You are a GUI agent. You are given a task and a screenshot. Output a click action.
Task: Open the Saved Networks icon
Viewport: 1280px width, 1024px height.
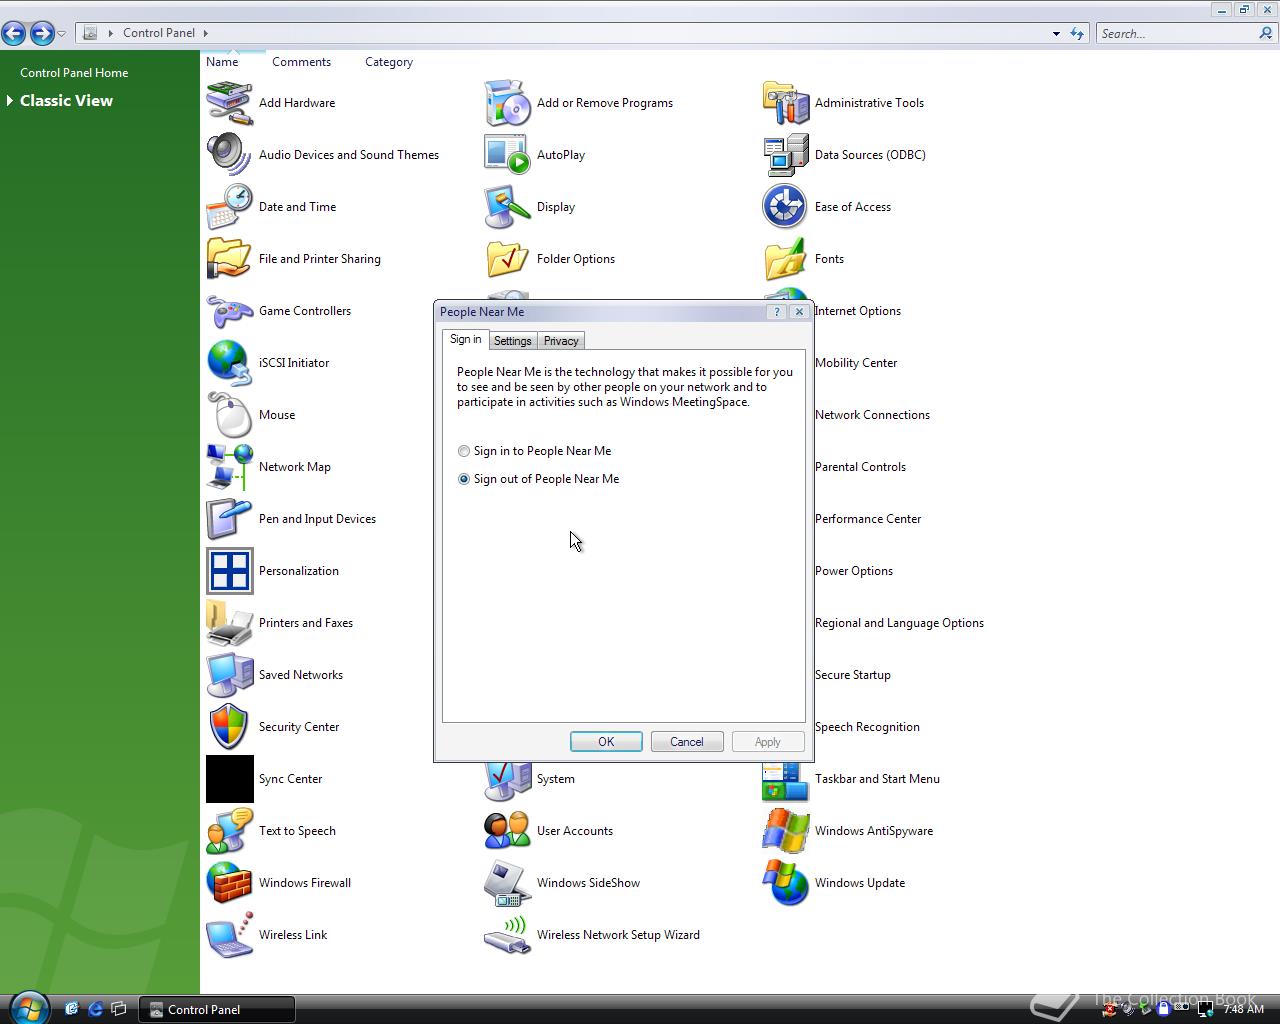click(x=229, y=675)
